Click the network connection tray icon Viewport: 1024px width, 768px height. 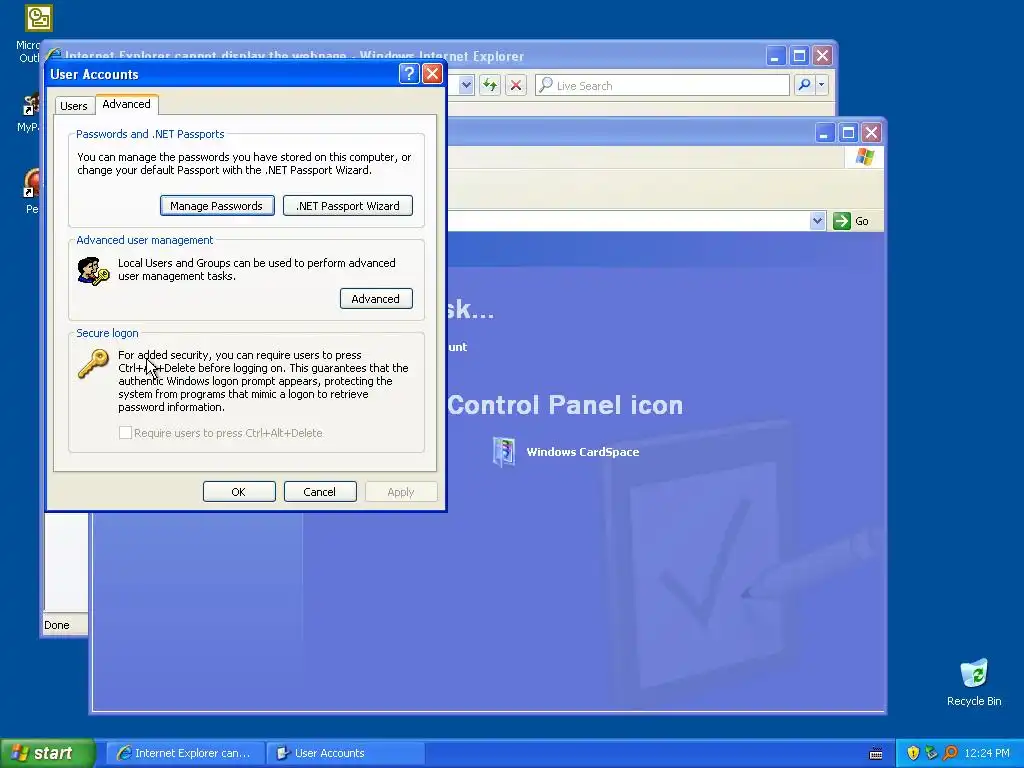931,753
